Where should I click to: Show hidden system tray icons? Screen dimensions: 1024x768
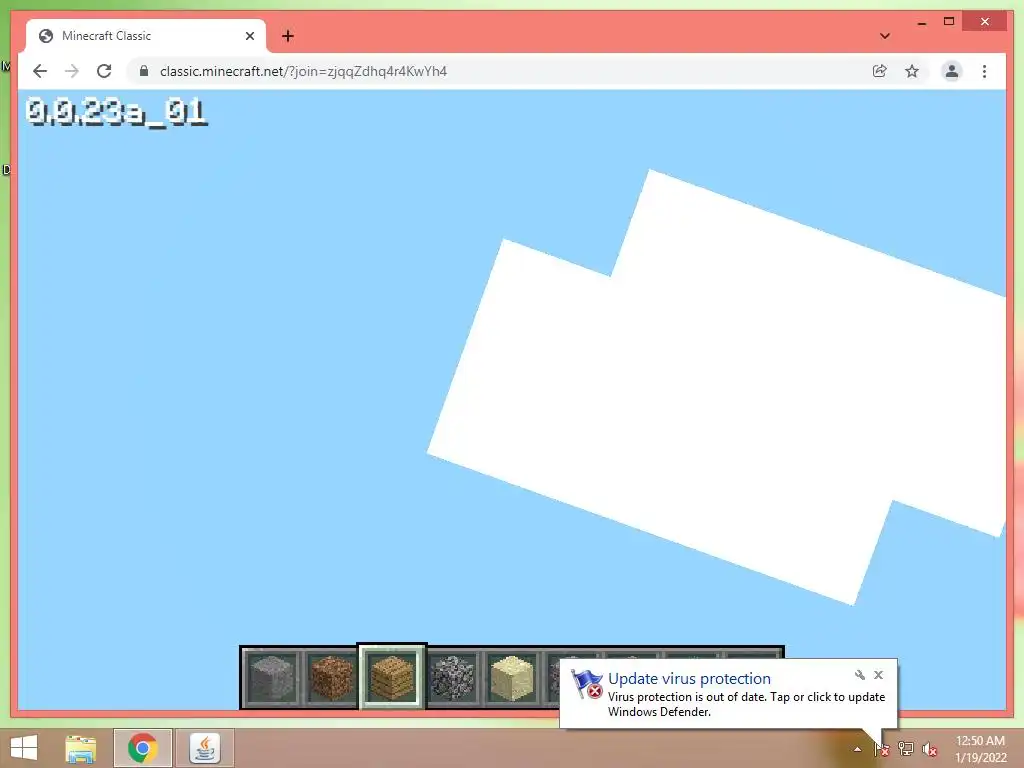(857, 749)
